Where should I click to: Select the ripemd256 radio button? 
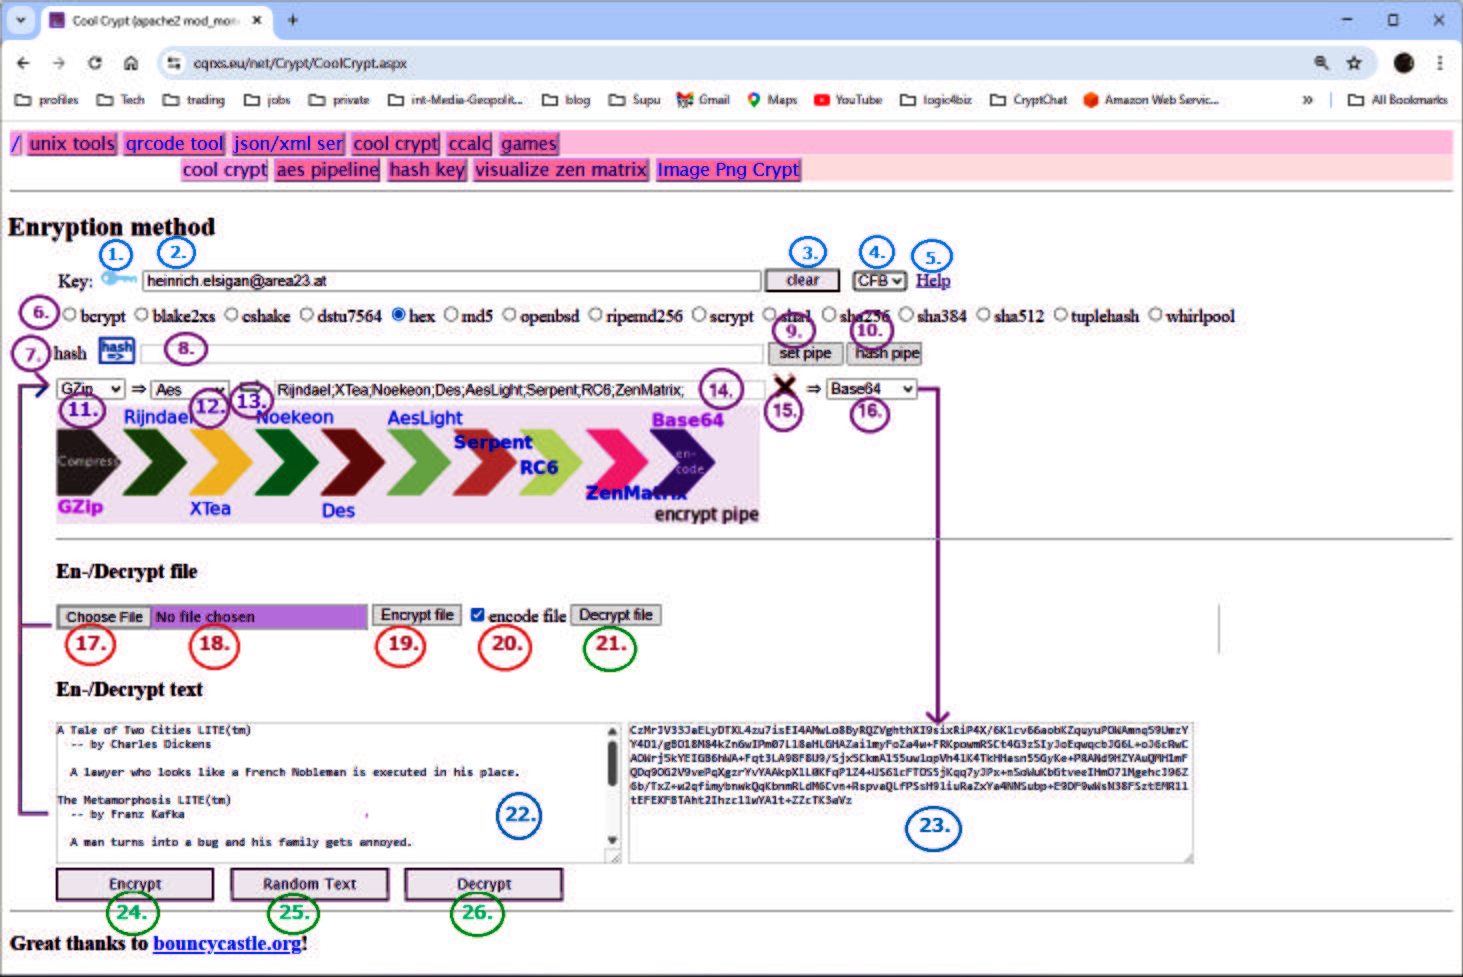[595, 315]
